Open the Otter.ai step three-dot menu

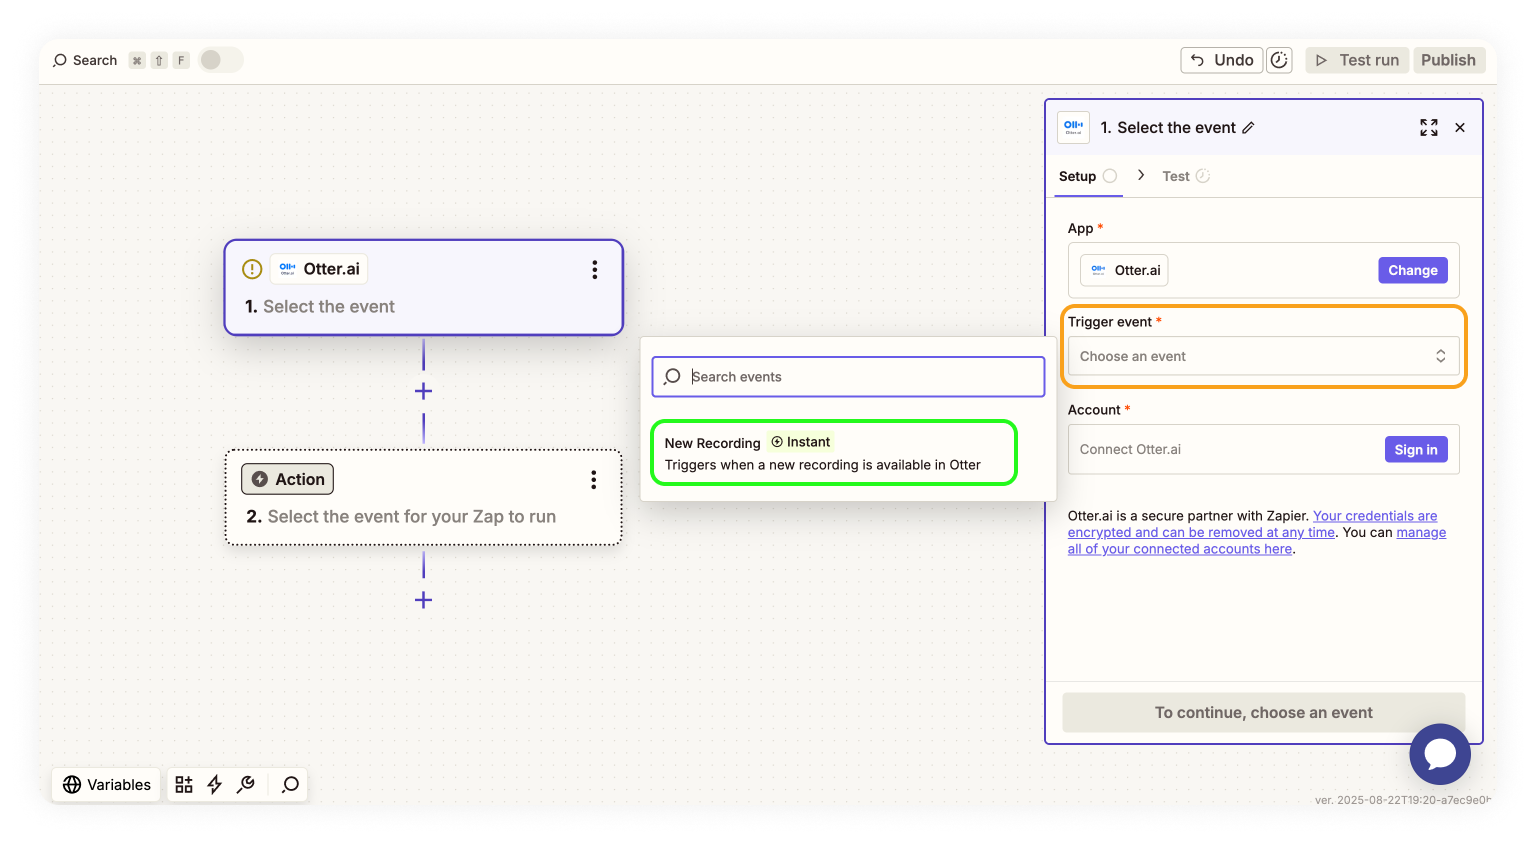click(594, 270)
